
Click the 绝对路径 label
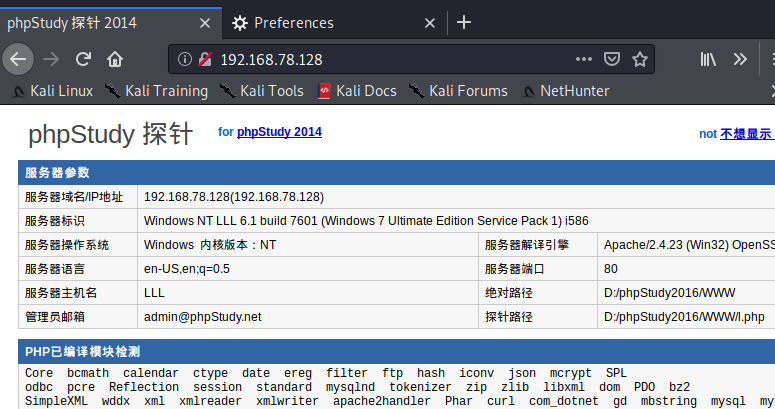point(509,293)
